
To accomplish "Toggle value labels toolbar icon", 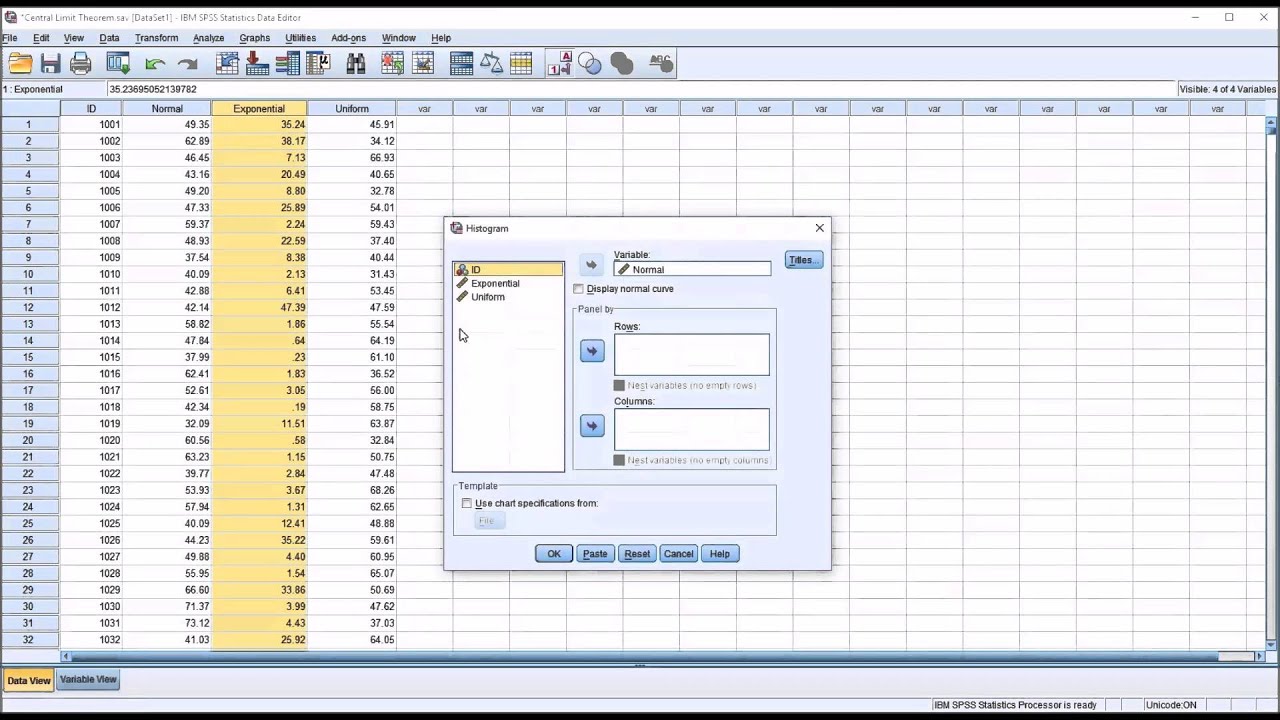I will [559, 64].
